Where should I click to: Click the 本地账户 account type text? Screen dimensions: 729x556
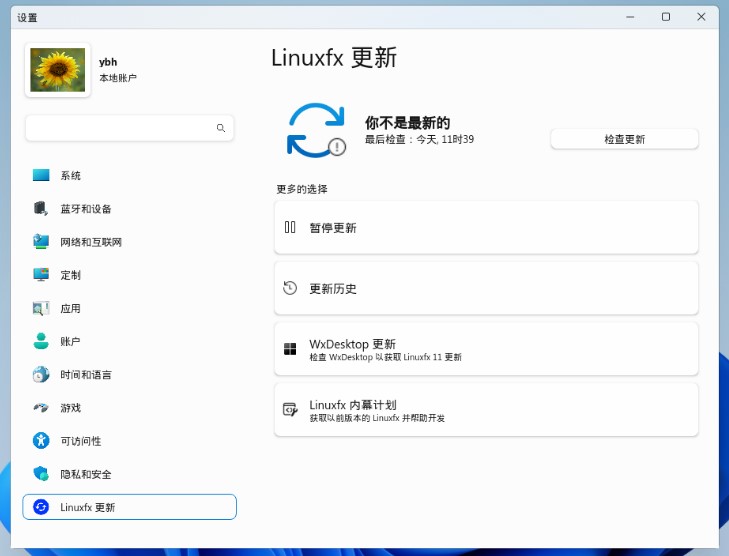[118, 78]
